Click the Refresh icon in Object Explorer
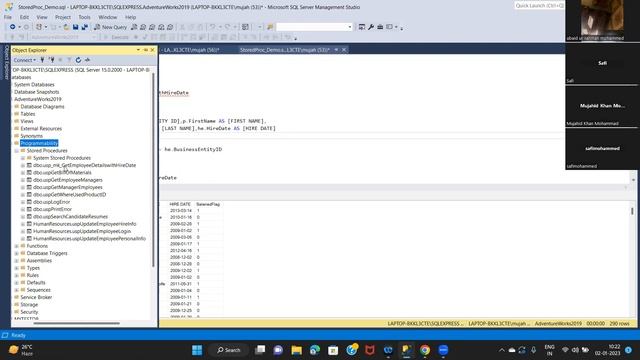This screenshot has width=640, height=360. pos(78,60)
